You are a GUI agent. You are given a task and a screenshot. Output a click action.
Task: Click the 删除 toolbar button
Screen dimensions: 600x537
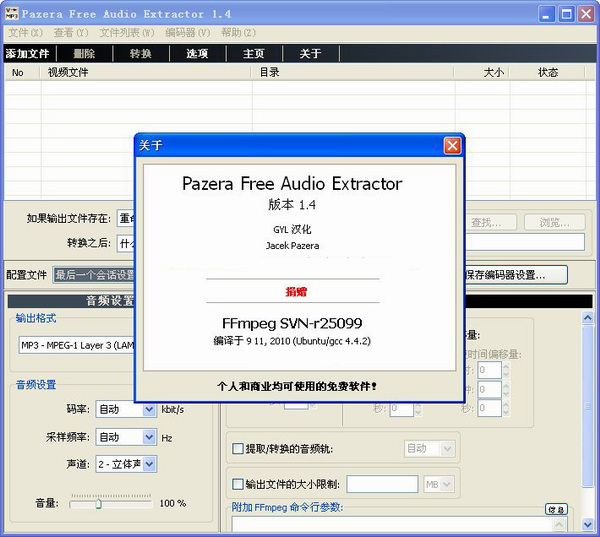pyautogui.click(x=84, y=54)
